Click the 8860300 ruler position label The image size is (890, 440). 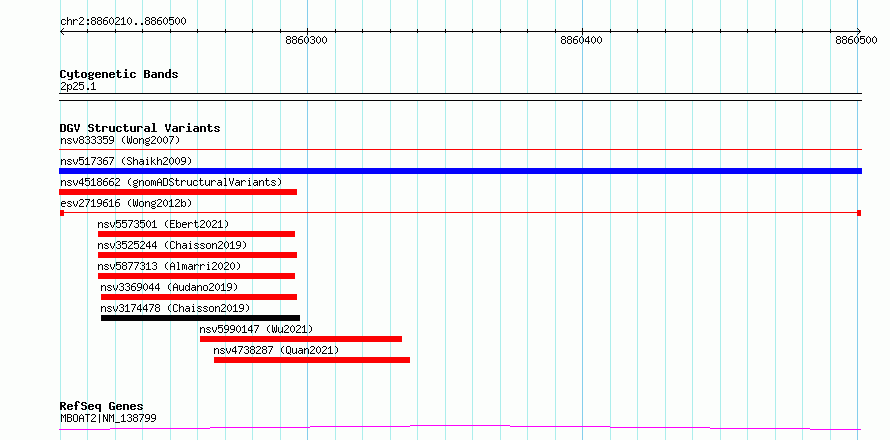tap(307, 40)
